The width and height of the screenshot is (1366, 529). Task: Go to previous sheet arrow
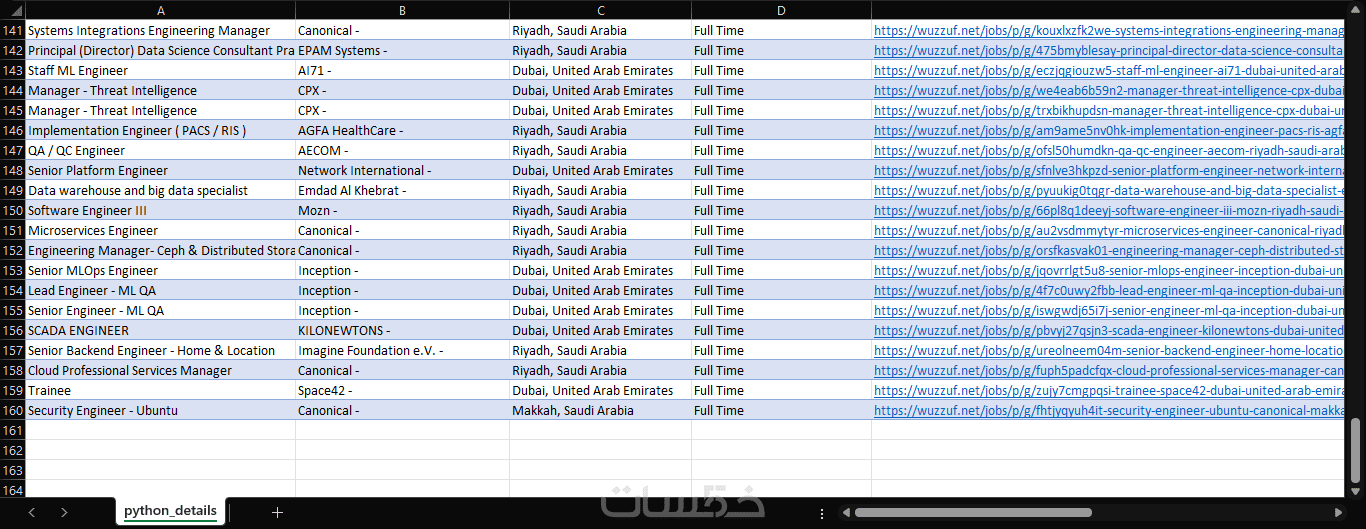coord(31,512)
